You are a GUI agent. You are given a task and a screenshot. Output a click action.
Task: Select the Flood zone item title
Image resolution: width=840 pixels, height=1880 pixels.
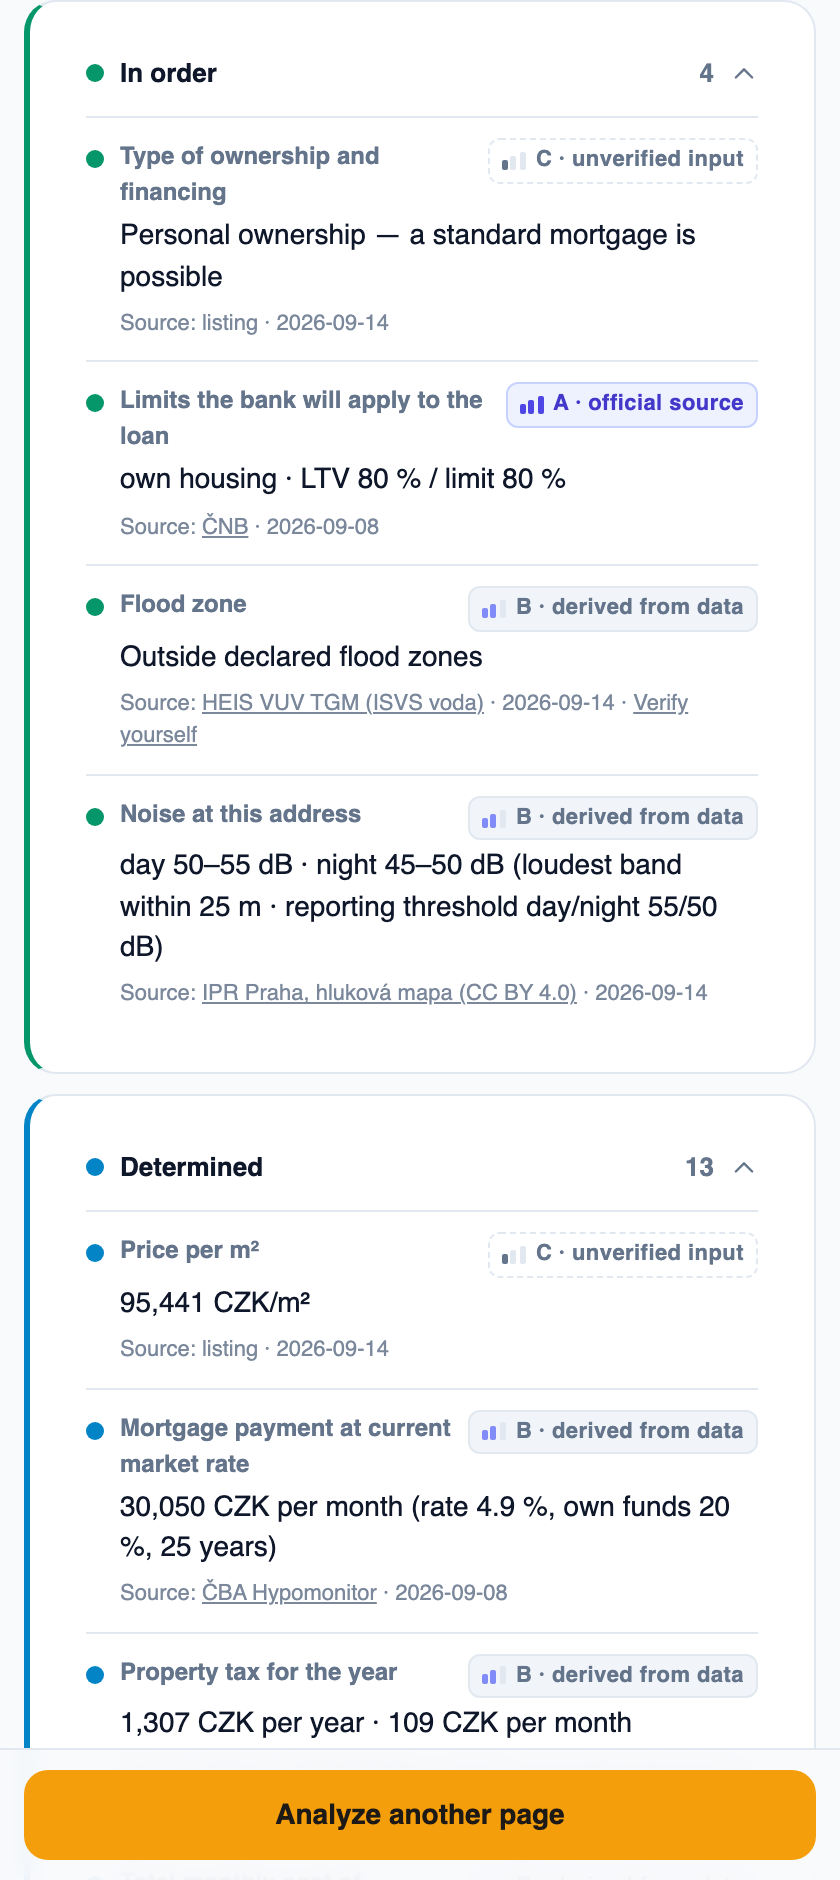point(183,604)
